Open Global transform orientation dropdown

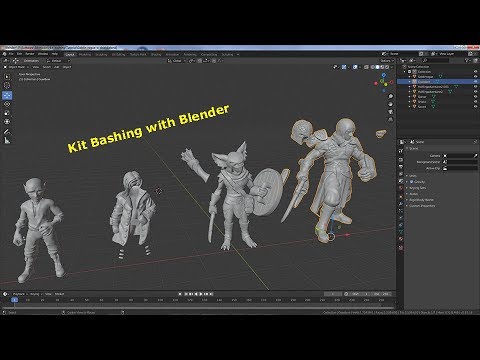(176, 61)
